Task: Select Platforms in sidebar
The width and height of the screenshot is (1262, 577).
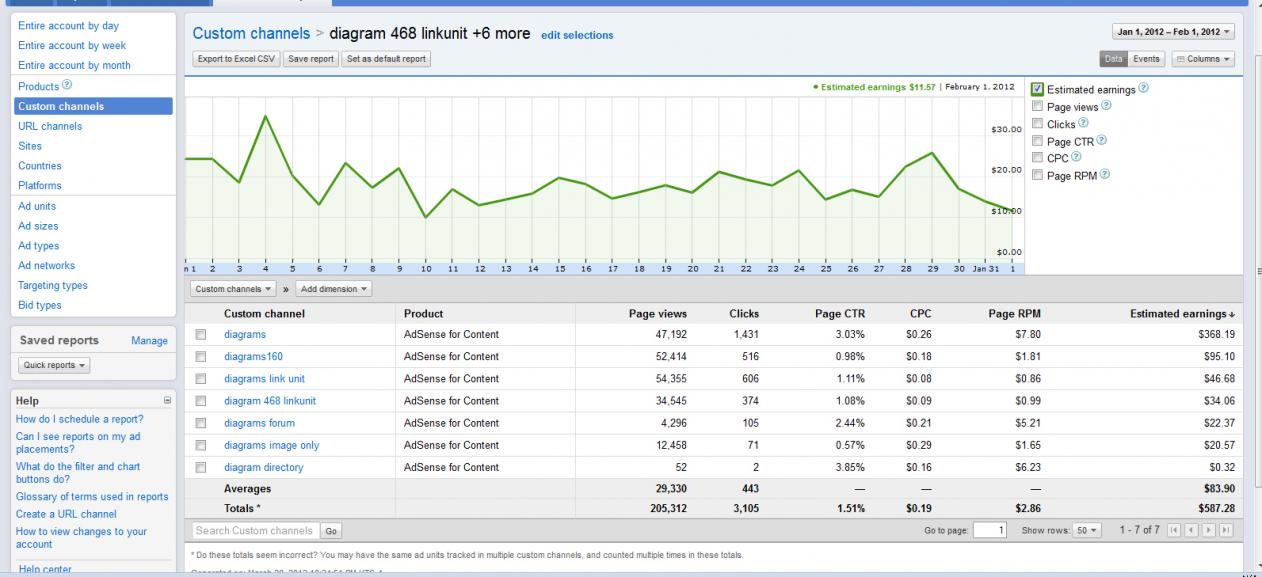Action: (x=40, y=186)
